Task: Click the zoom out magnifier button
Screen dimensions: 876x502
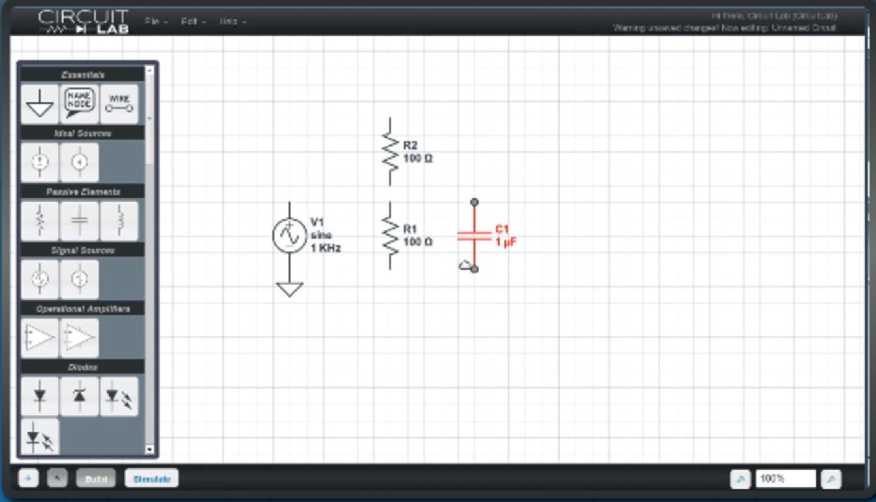Action: point(740,479)
